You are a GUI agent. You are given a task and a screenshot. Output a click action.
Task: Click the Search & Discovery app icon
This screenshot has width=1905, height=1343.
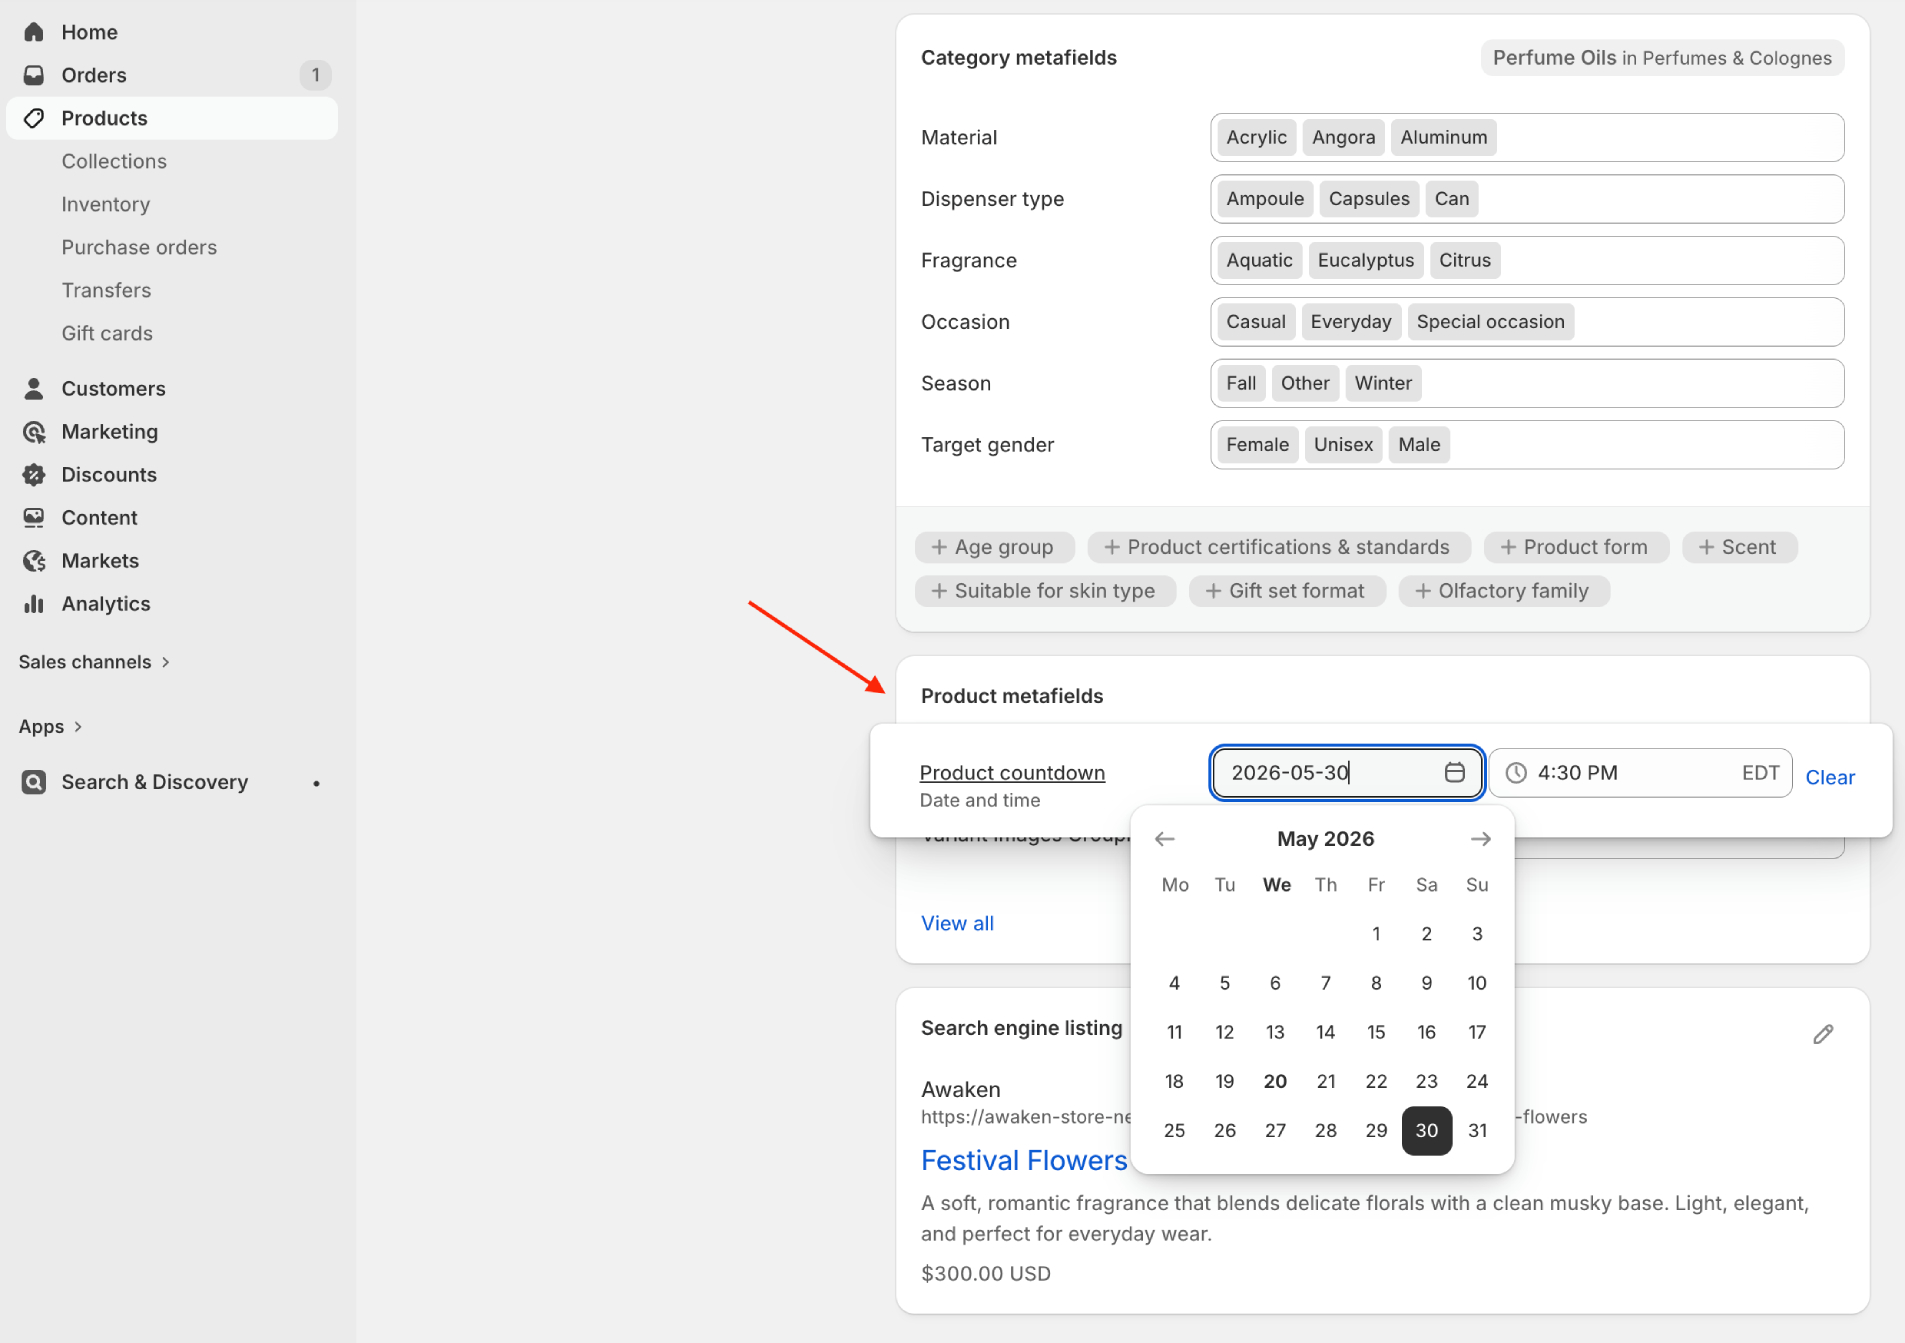[x=34, y=782]
